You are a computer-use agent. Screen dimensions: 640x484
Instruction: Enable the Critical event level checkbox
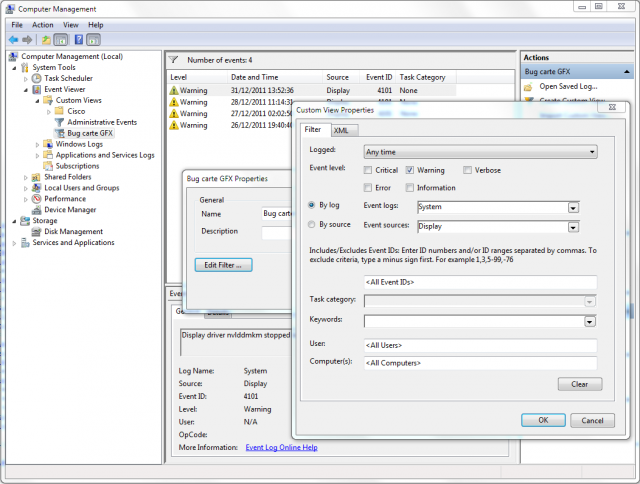pos(367,170)
